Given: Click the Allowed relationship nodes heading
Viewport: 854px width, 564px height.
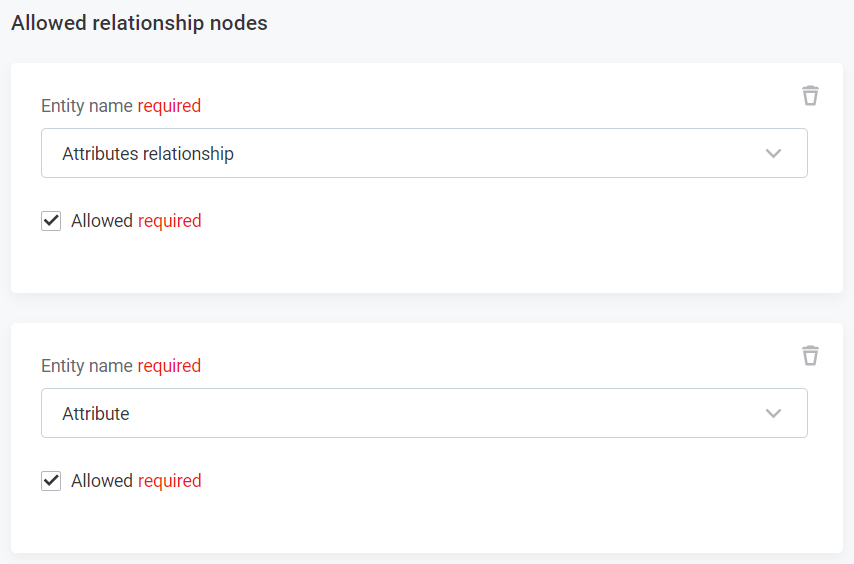Looking at the screenshot, I should 139,23.
